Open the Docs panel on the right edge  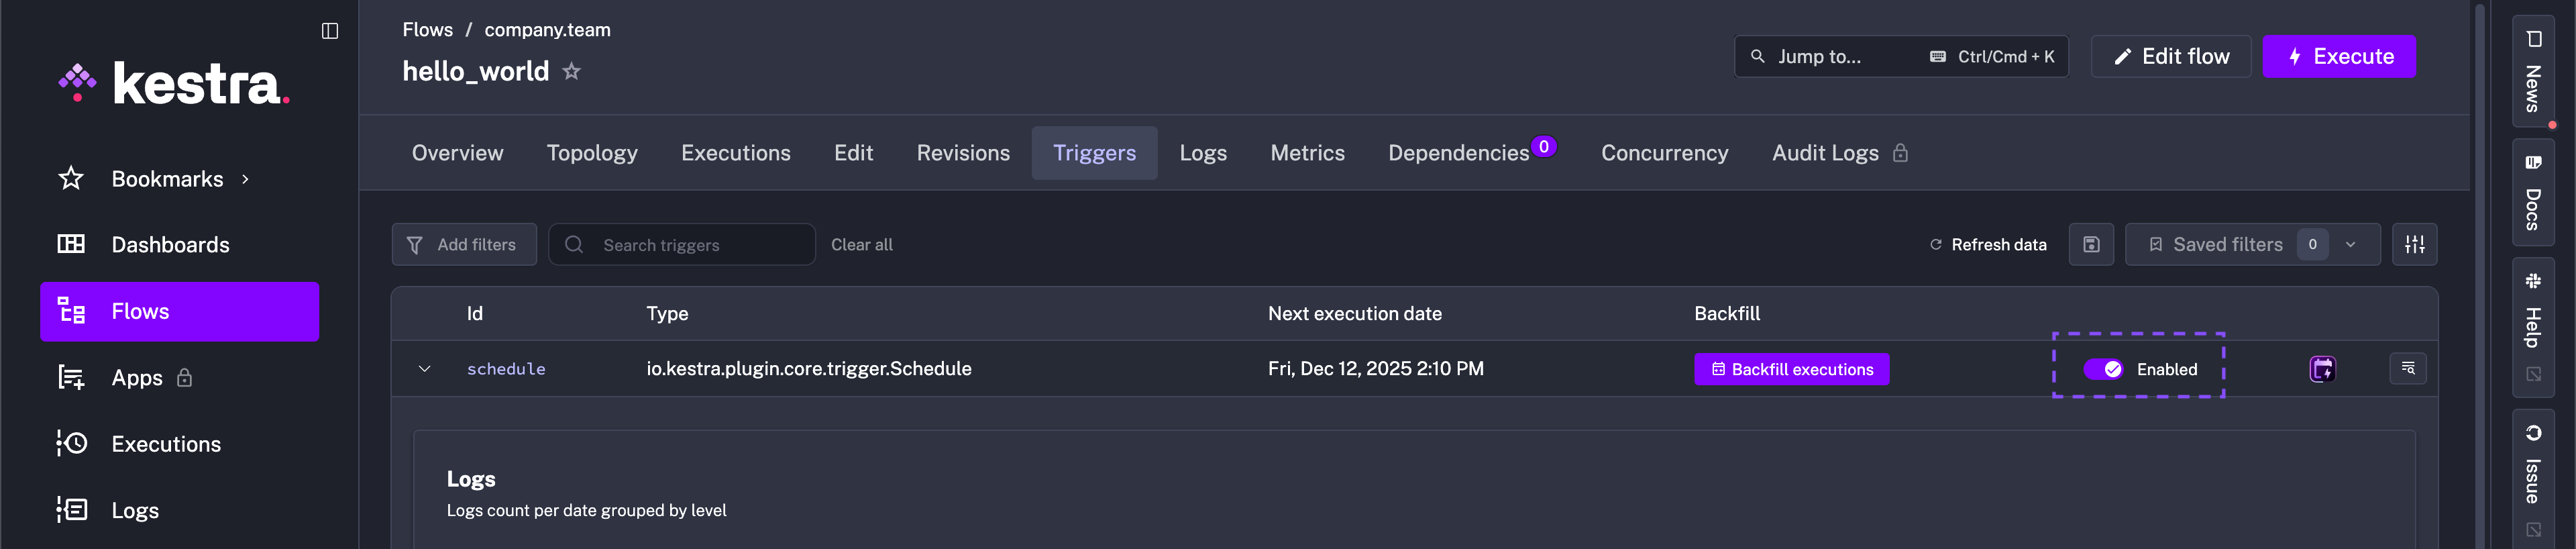(2532, 195)
